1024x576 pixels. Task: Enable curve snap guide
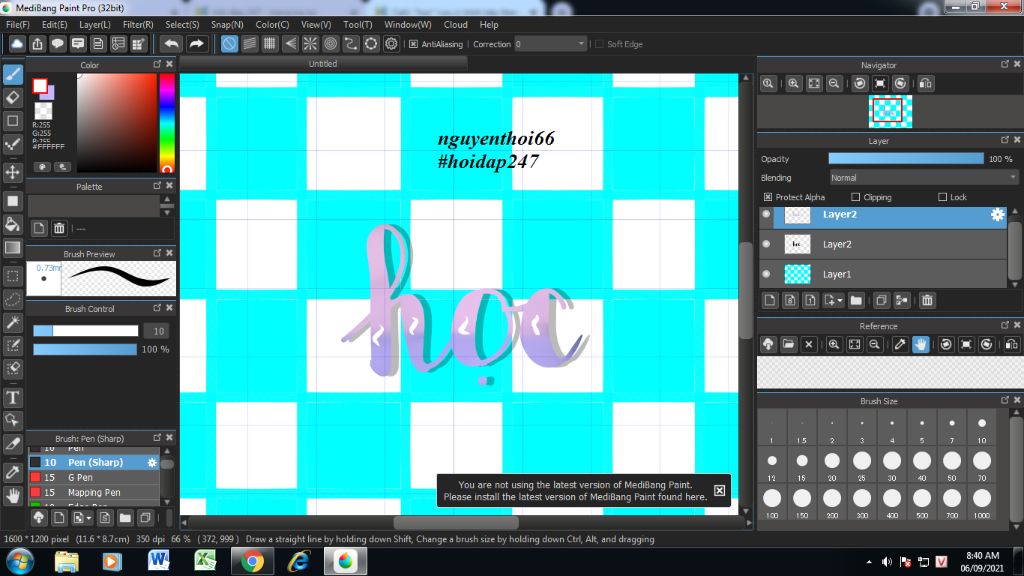(x=351, y=44)
